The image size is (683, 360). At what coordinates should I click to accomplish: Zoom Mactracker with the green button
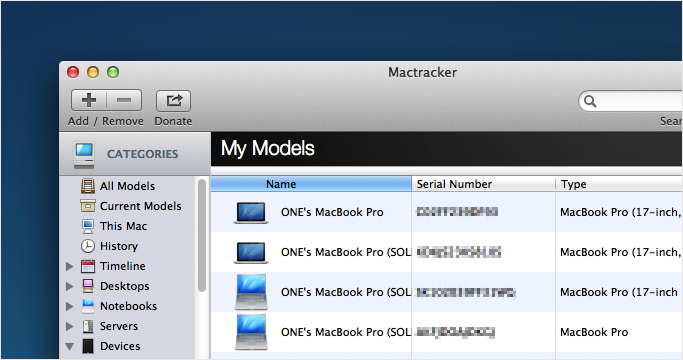tap(113, 72)
